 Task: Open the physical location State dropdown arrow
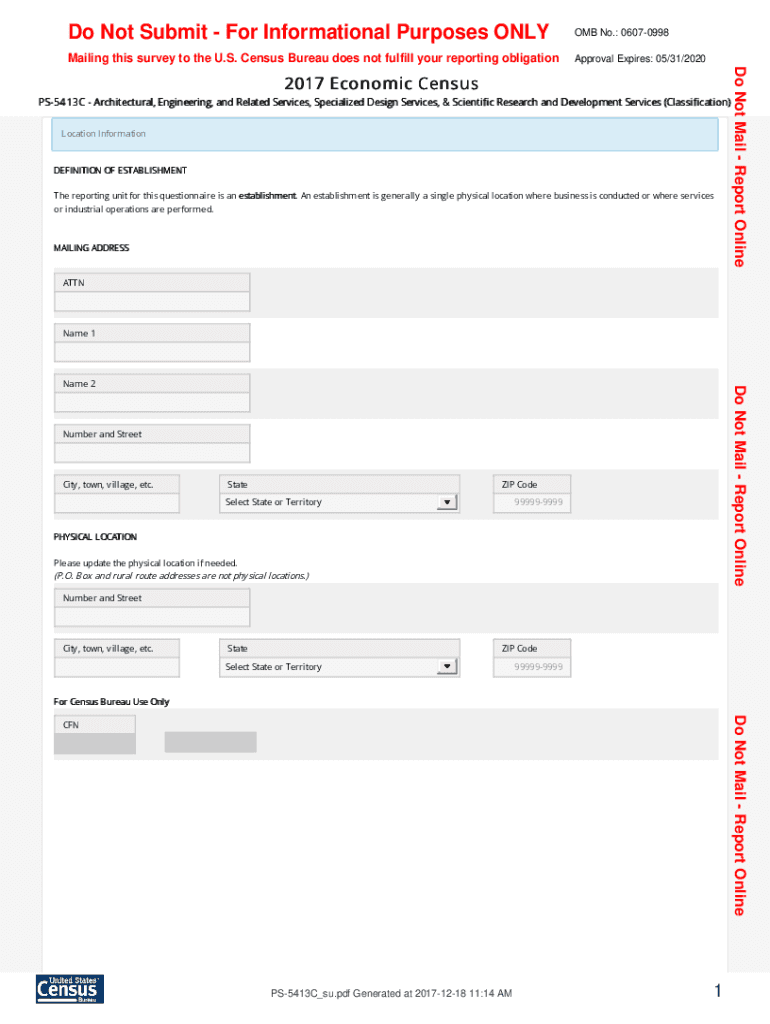pos(446,667)
